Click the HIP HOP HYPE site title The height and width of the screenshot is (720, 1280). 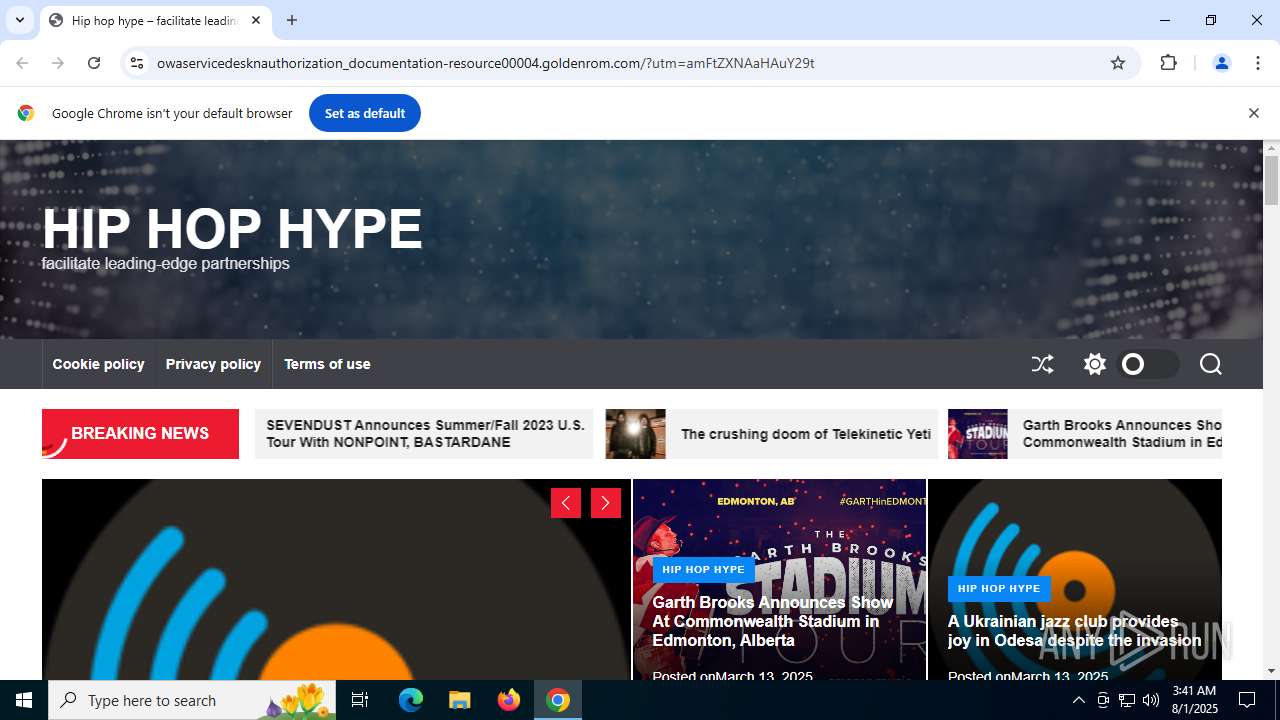[x=232, y=229]
